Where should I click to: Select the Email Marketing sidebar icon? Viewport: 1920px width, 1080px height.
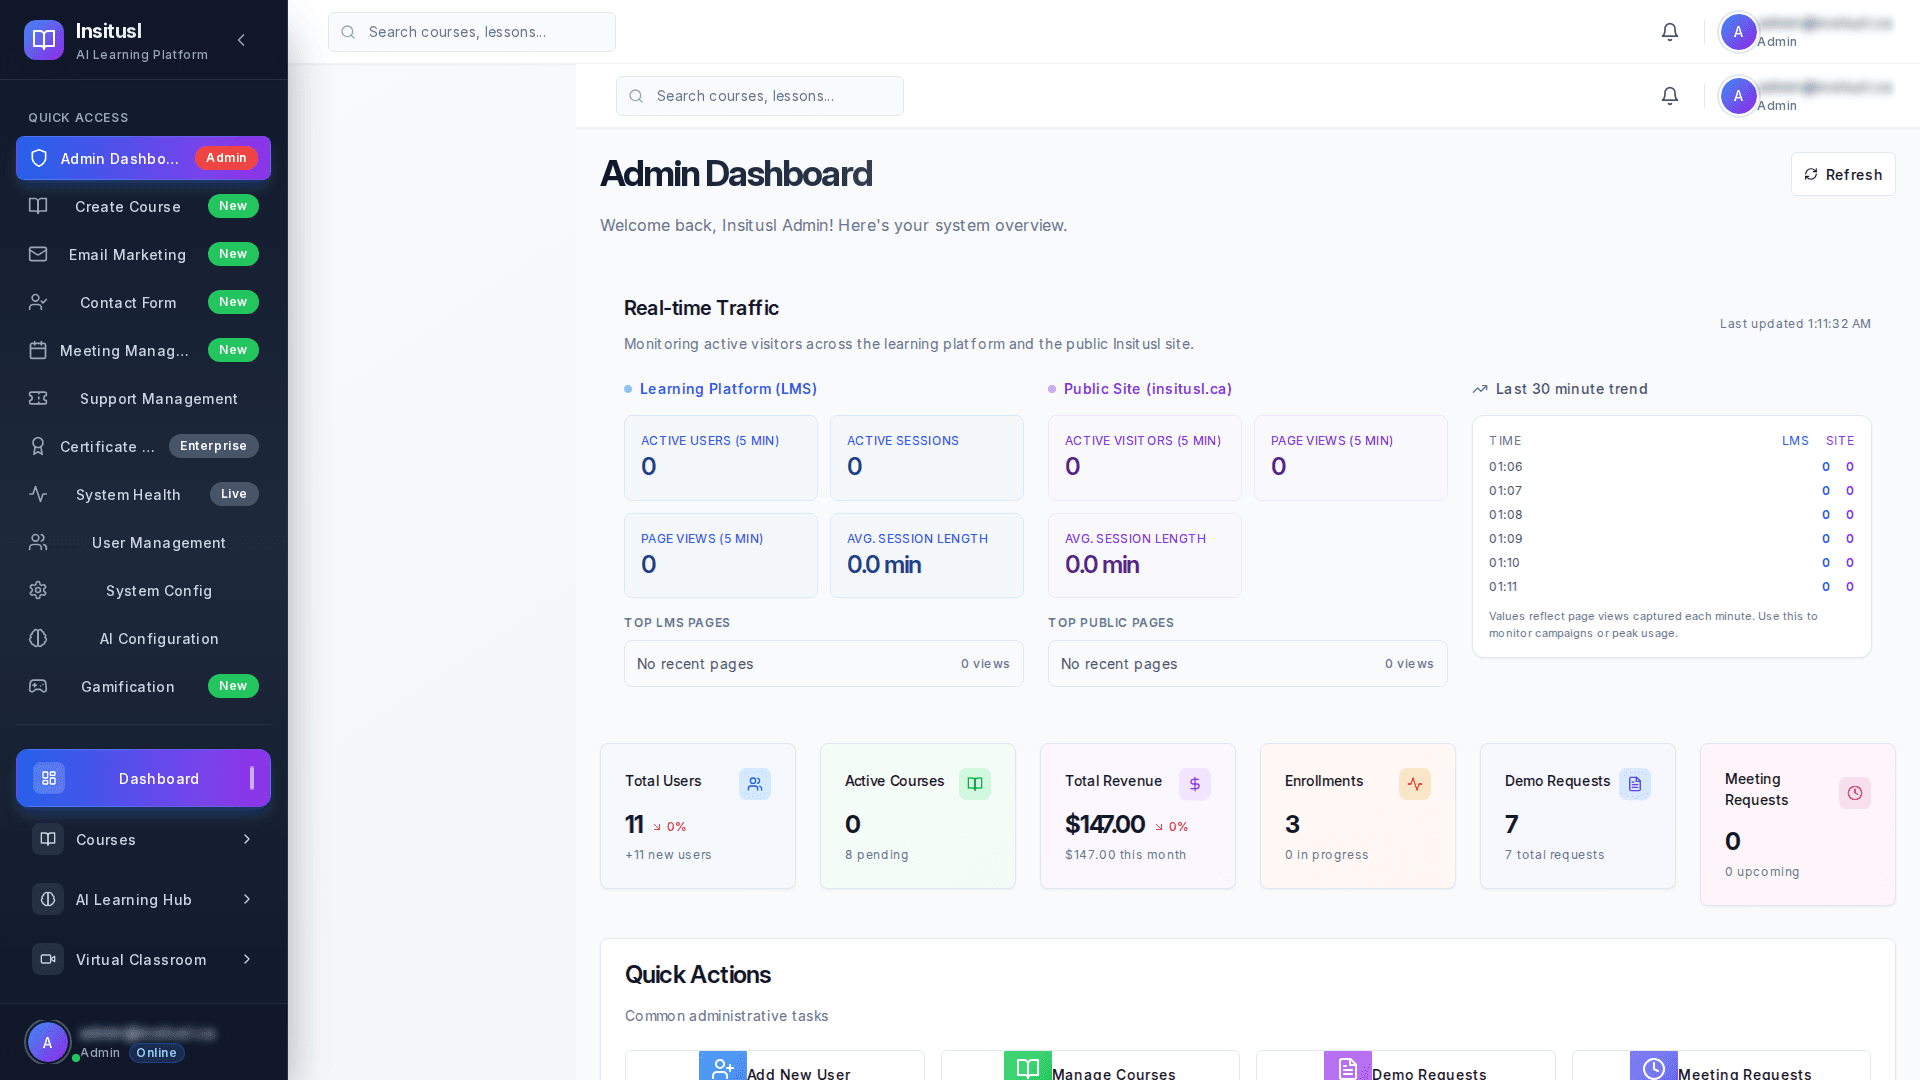[x=38, y=254]
